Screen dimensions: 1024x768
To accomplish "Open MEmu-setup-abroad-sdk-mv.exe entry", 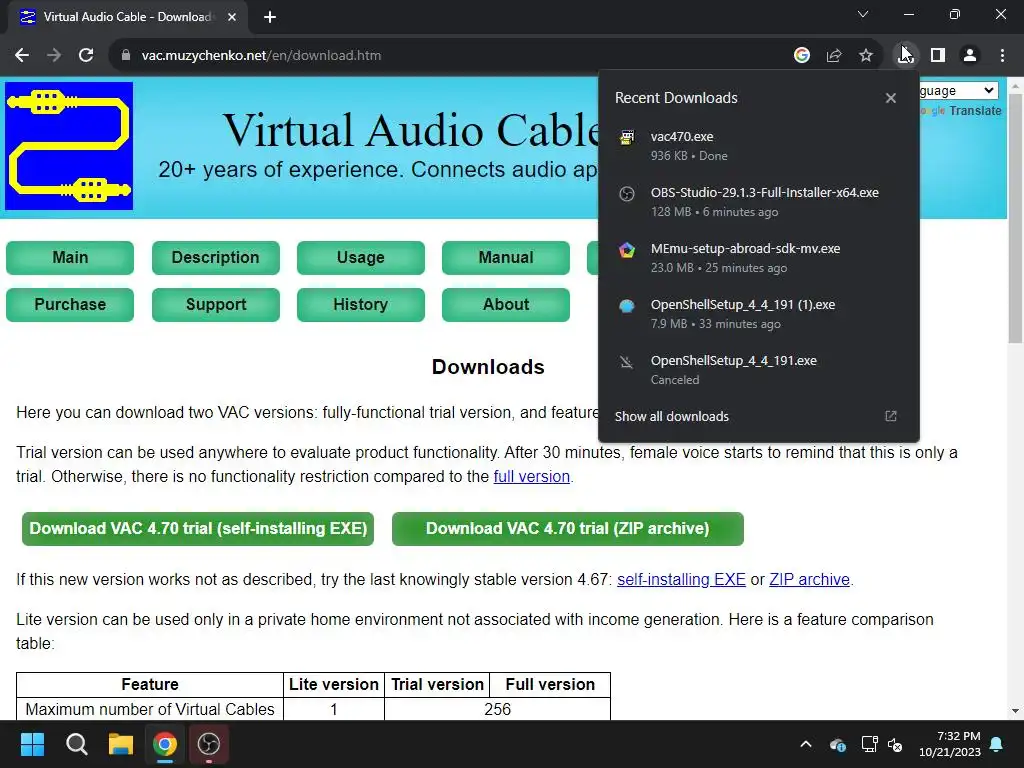I will click(x=759, y=258).
